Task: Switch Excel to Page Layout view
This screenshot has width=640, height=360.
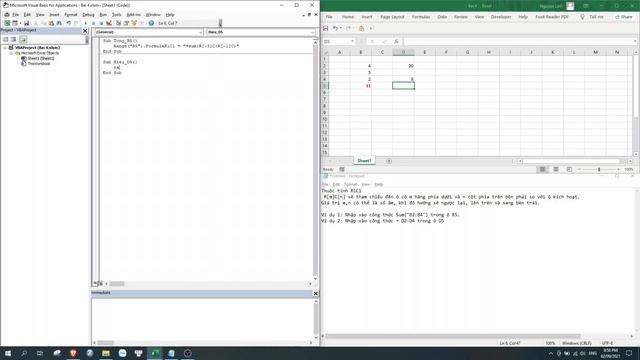Action: [x=556, y=169]
